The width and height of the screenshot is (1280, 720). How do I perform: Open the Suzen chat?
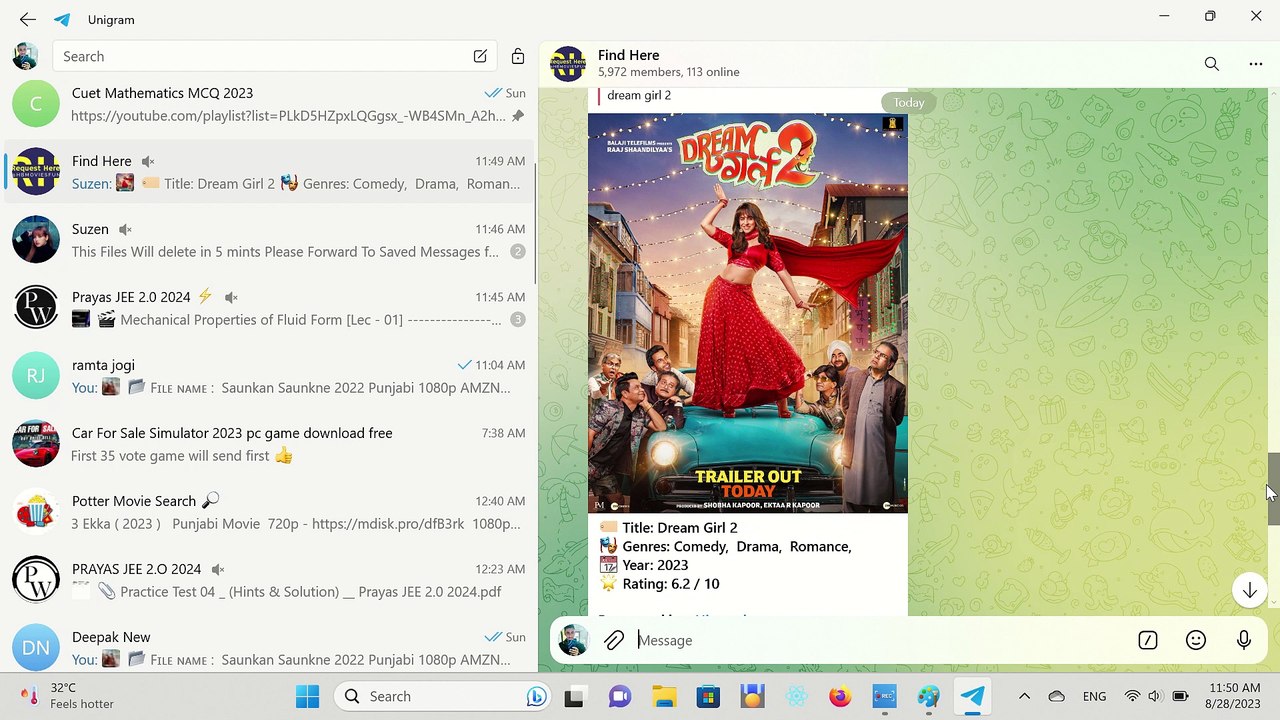click(x=268, y=240)
